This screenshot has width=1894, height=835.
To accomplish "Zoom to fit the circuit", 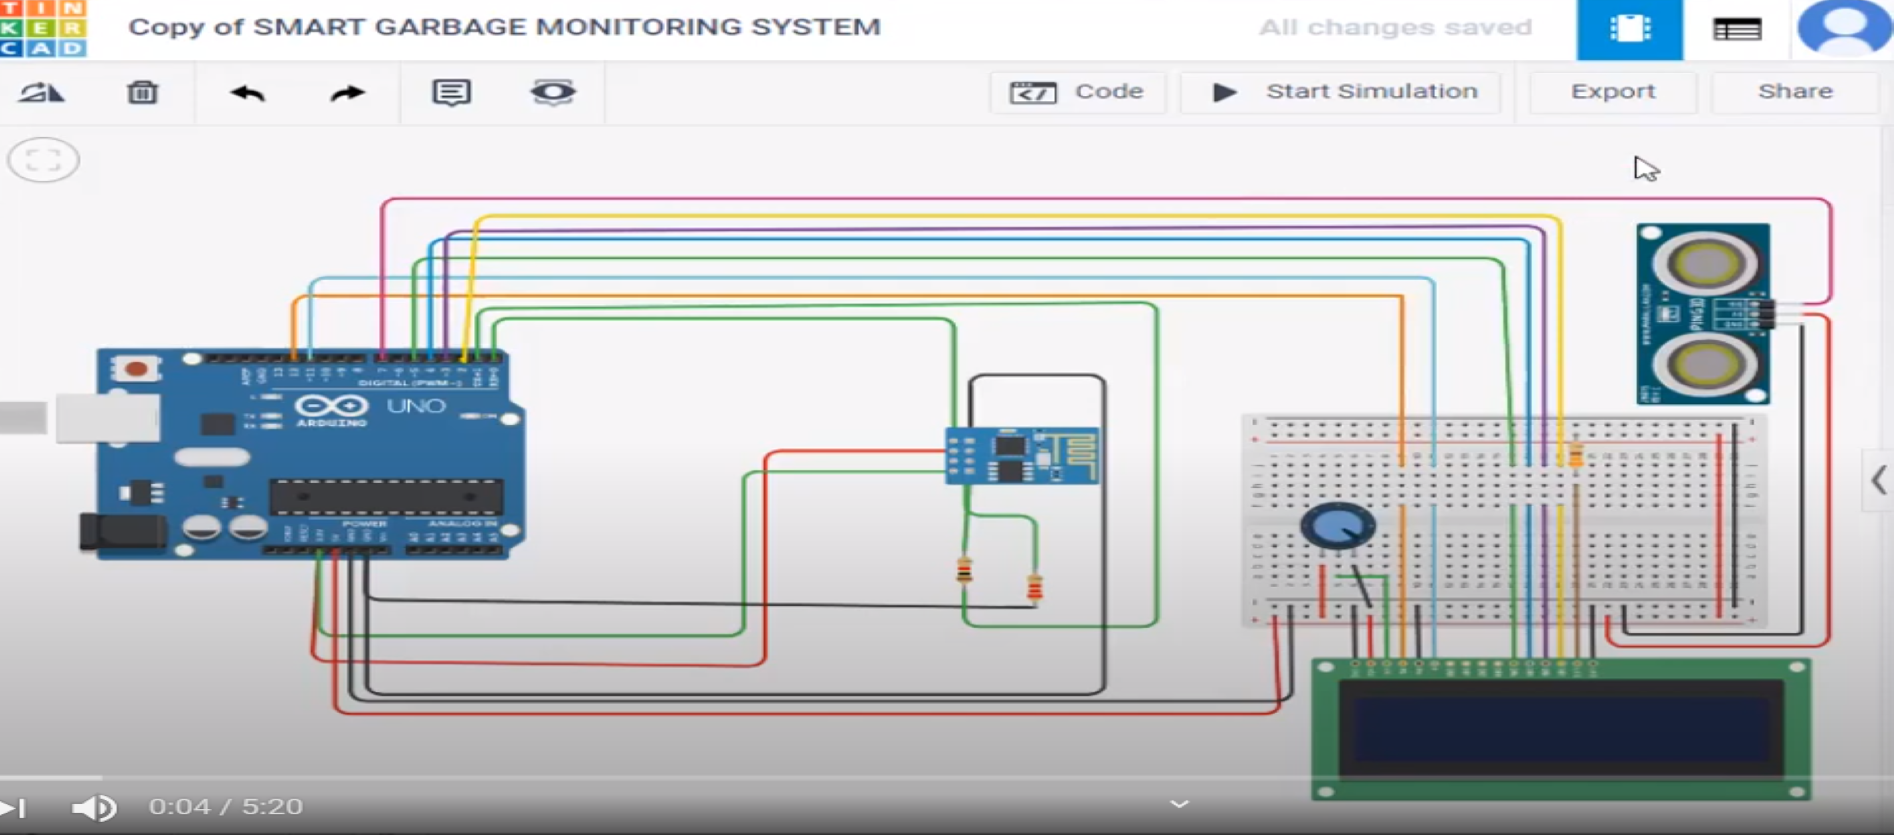I will click(x=43, y=160).
